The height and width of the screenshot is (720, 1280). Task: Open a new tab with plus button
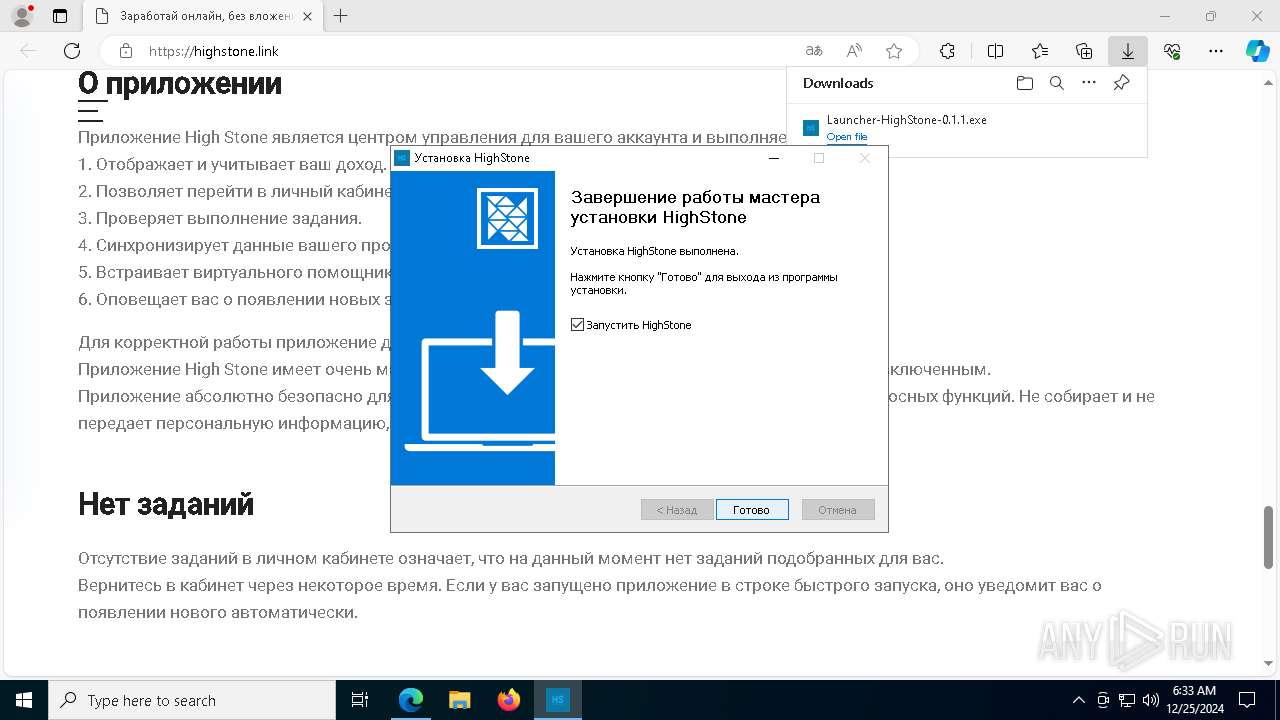[341, 16]
